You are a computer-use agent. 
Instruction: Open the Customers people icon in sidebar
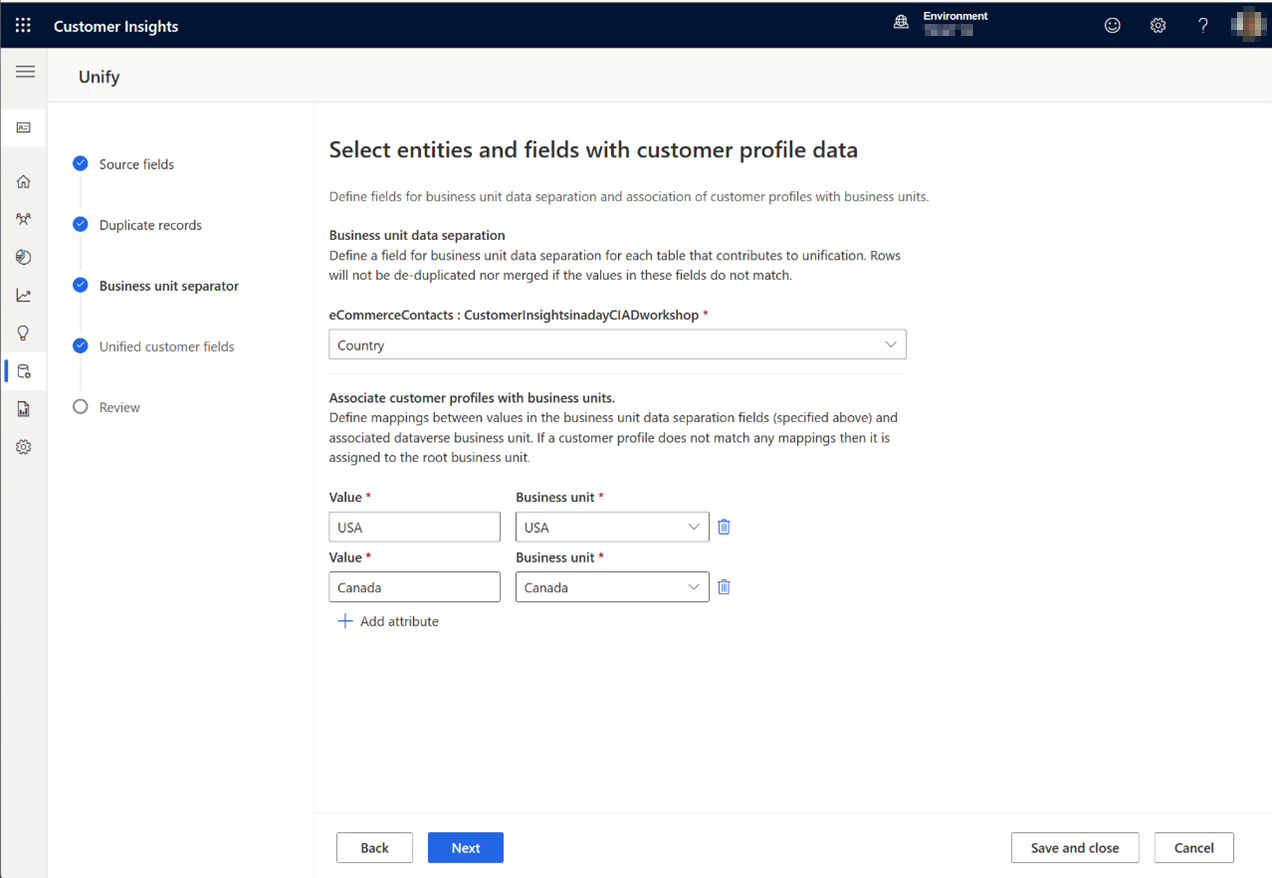pos(24,219)
